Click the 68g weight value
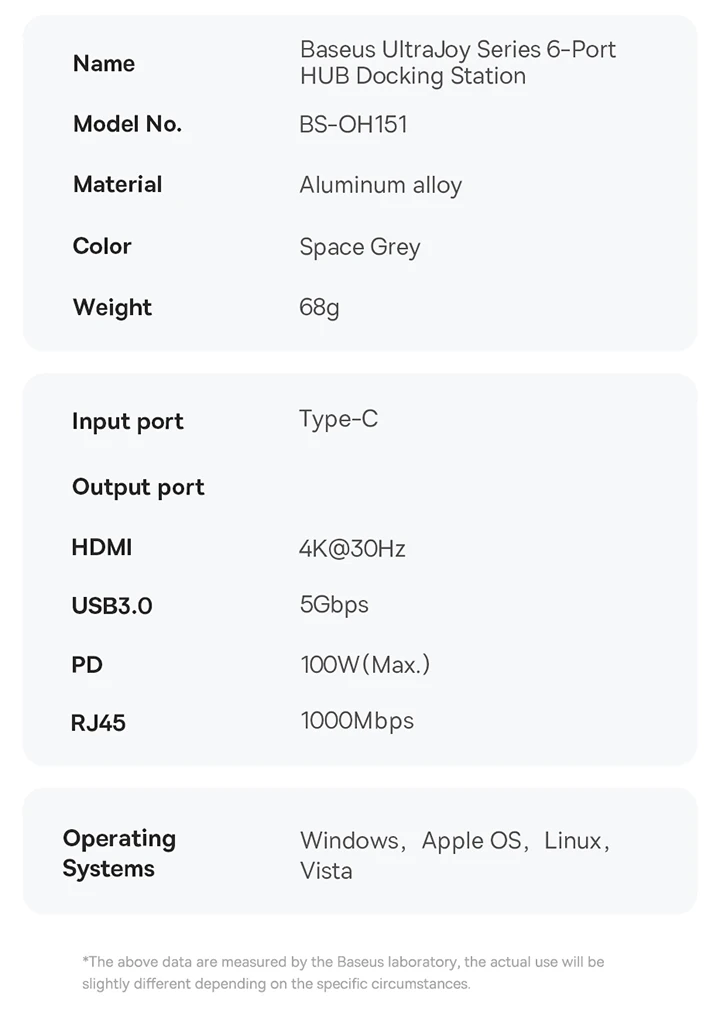 [319, 307]
